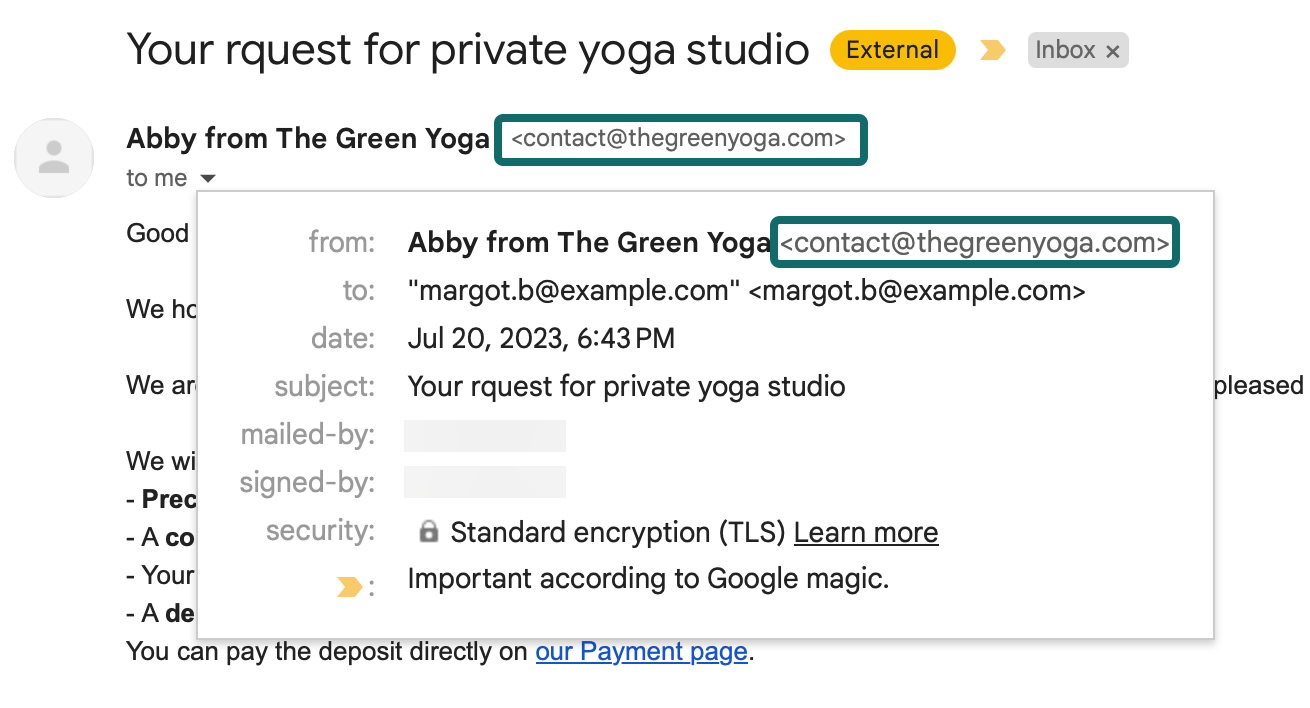
Task: Click the redacted mailed-by value
Action: pyautogui.click(x=485, y=436)
